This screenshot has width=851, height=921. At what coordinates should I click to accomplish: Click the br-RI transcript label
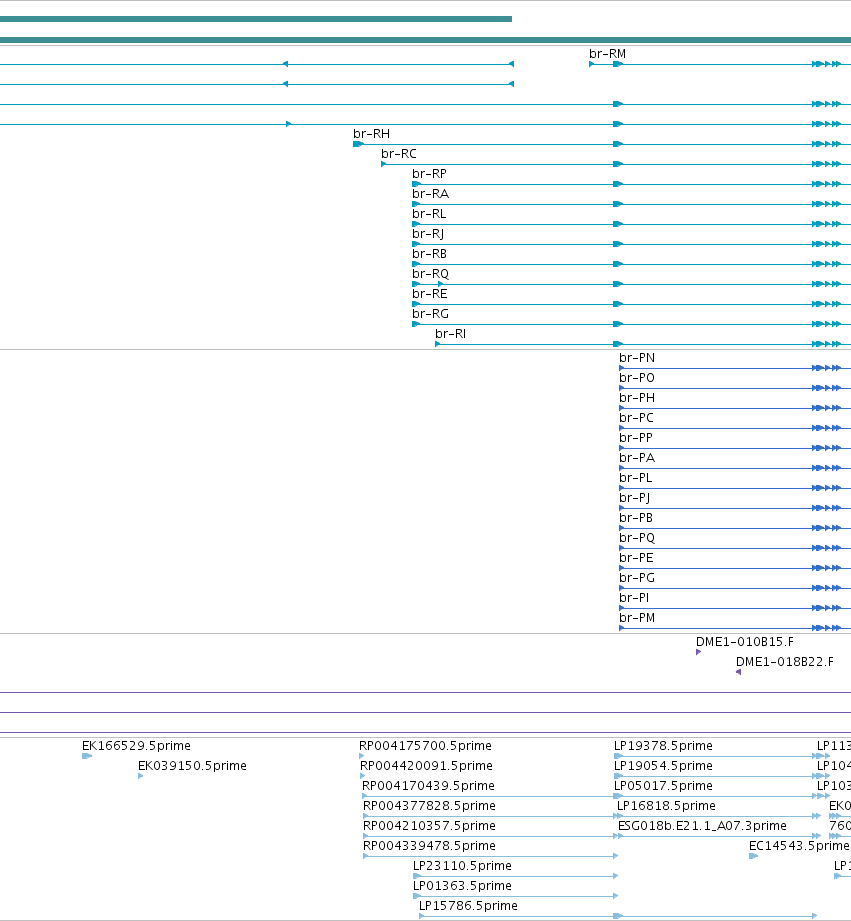tap(450, 333)
